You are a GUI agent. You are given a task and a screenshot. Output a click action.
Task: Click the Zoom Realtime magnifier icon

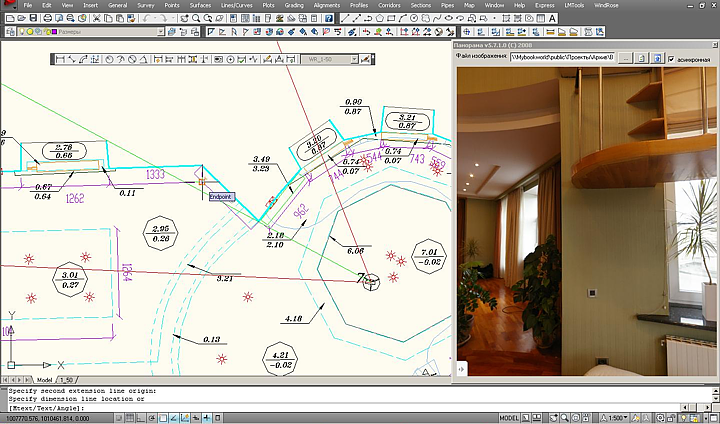tap(196, 18)
